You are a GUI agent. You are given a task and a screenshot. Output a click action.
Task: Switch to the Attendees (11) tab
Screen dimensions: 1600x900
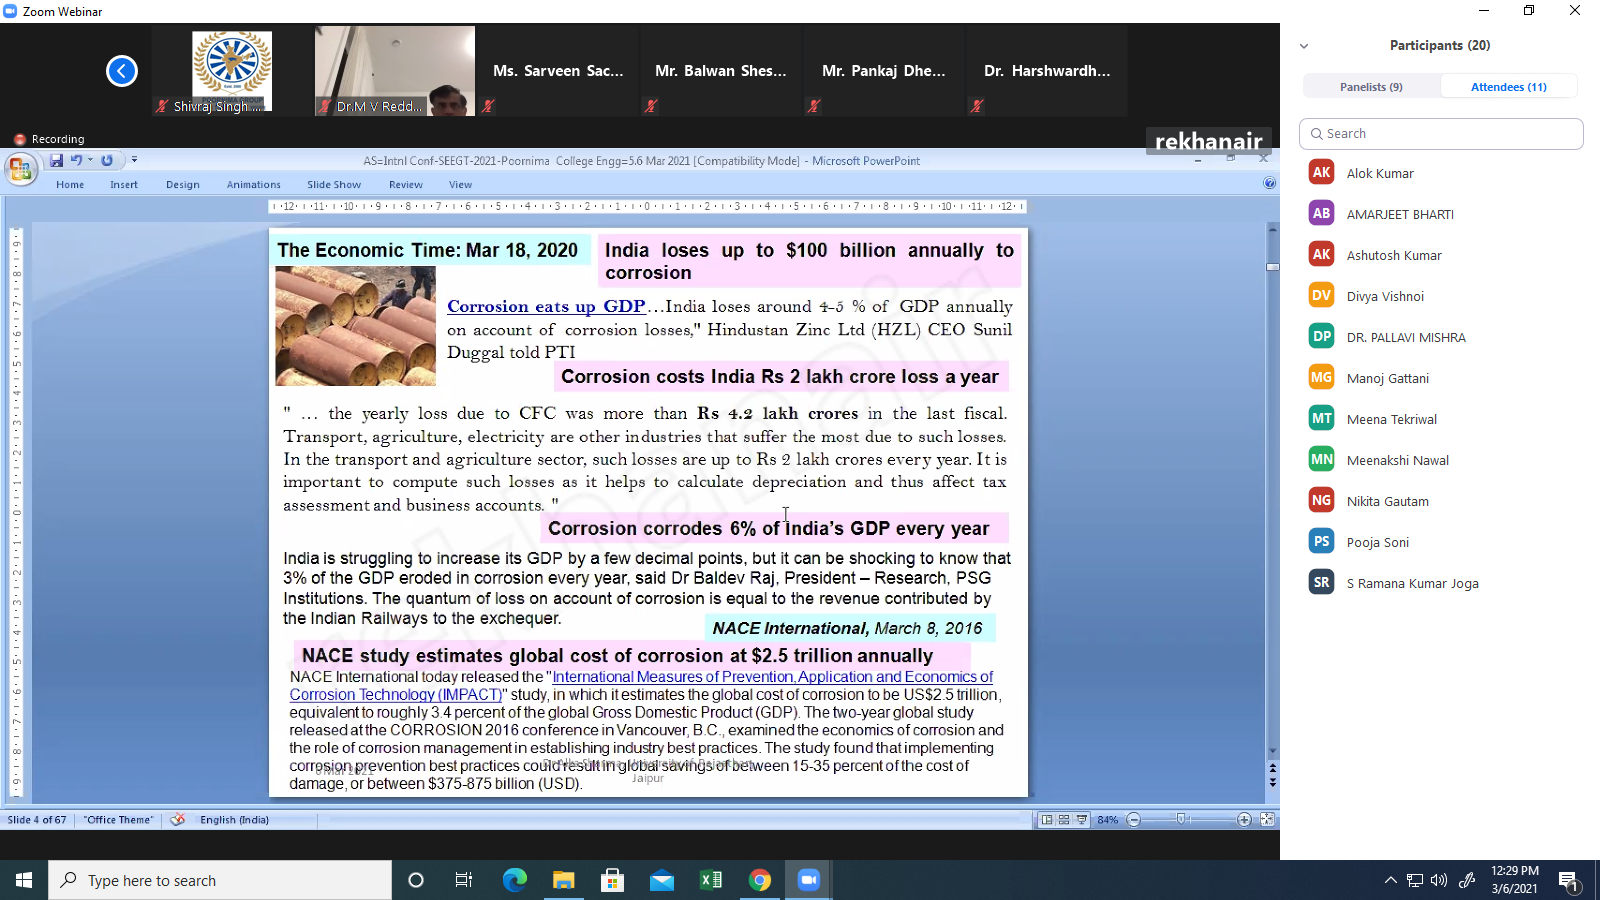1508,87
